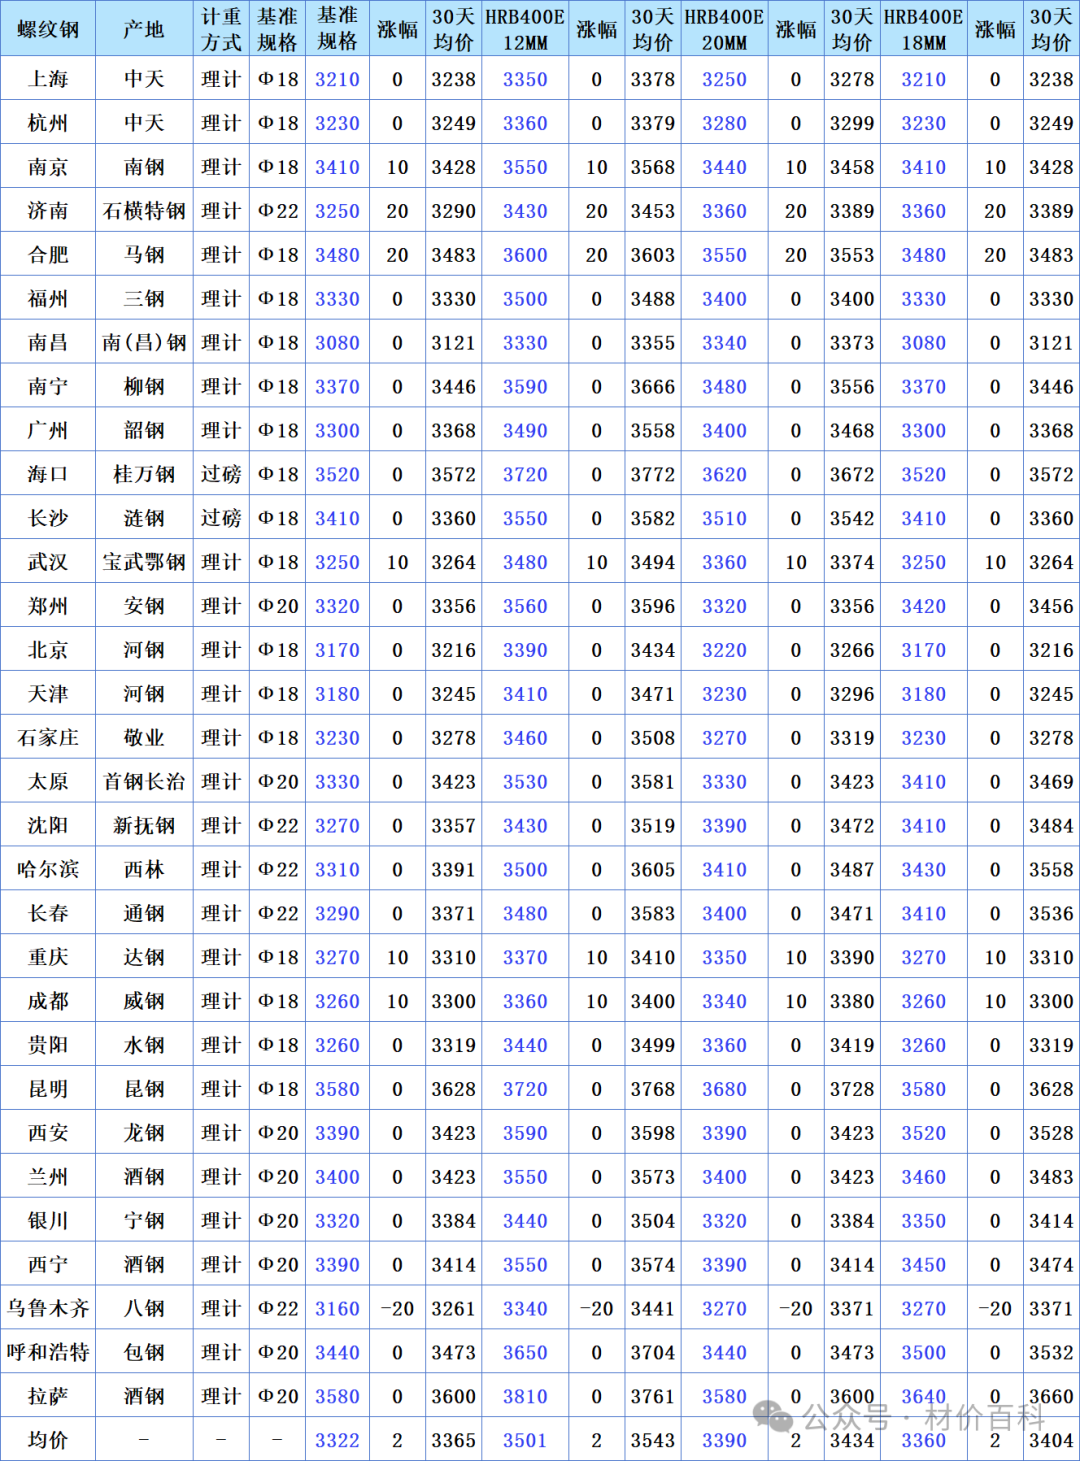Click the 螺纹钢 header cell
This screenshot has width=1080, height=1461.
tap(48, 29)
